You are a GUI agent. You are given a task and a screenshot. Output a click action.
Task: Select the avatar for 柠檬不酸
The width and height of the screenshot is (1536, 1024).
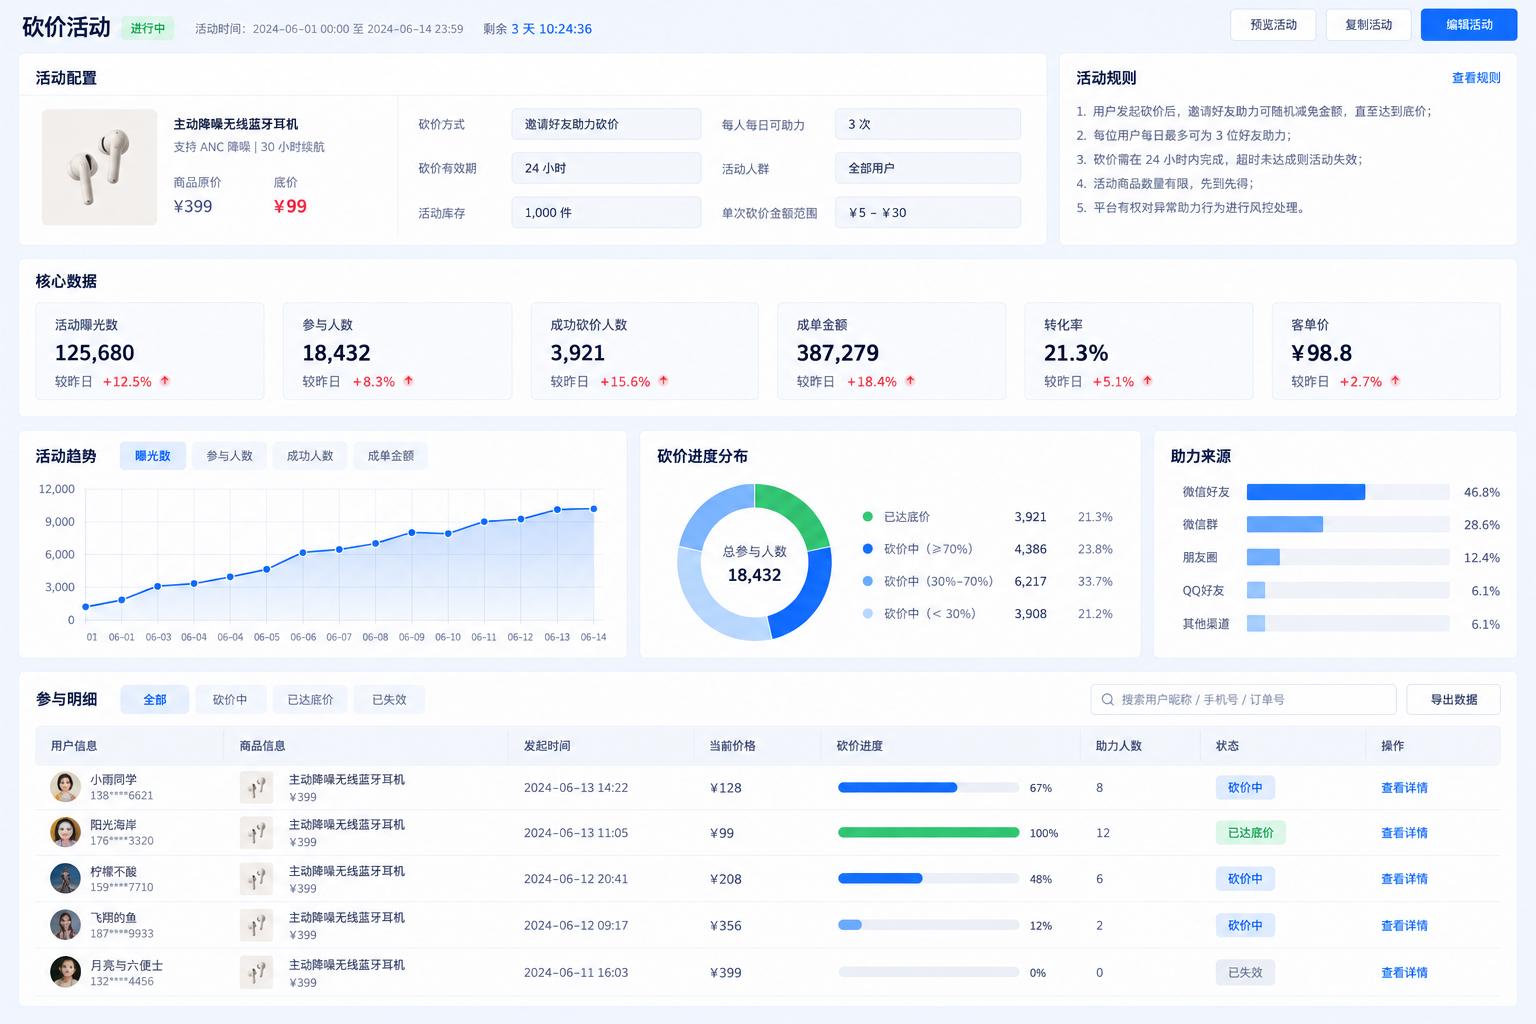66,878
